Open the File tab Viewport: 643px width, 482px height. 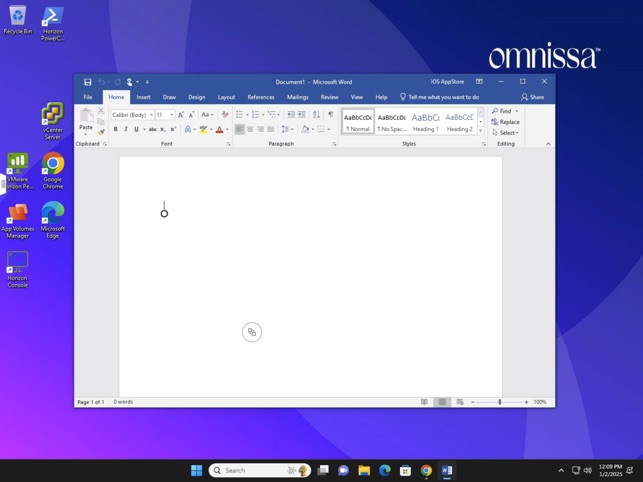pyautogui.click(x=88, y=97)
